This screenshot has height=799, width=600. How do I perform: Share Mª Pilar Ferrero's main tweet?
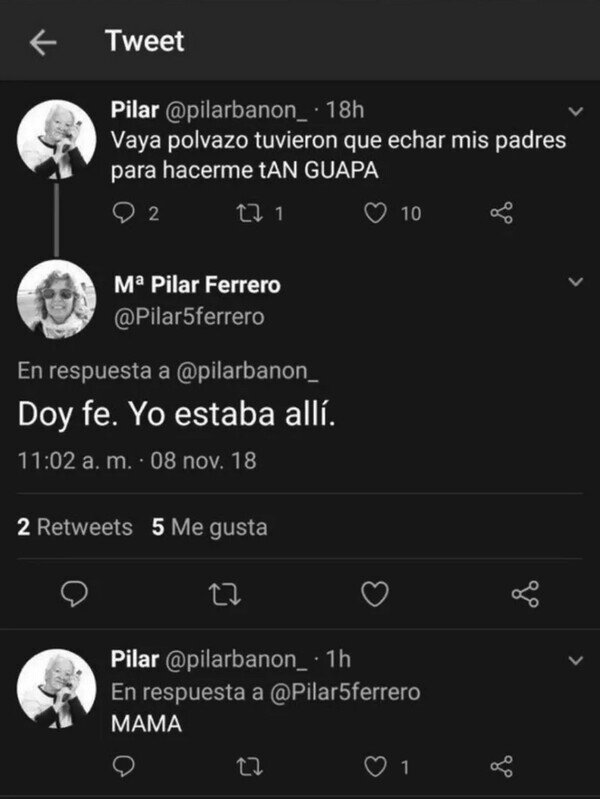pos(524,596)
